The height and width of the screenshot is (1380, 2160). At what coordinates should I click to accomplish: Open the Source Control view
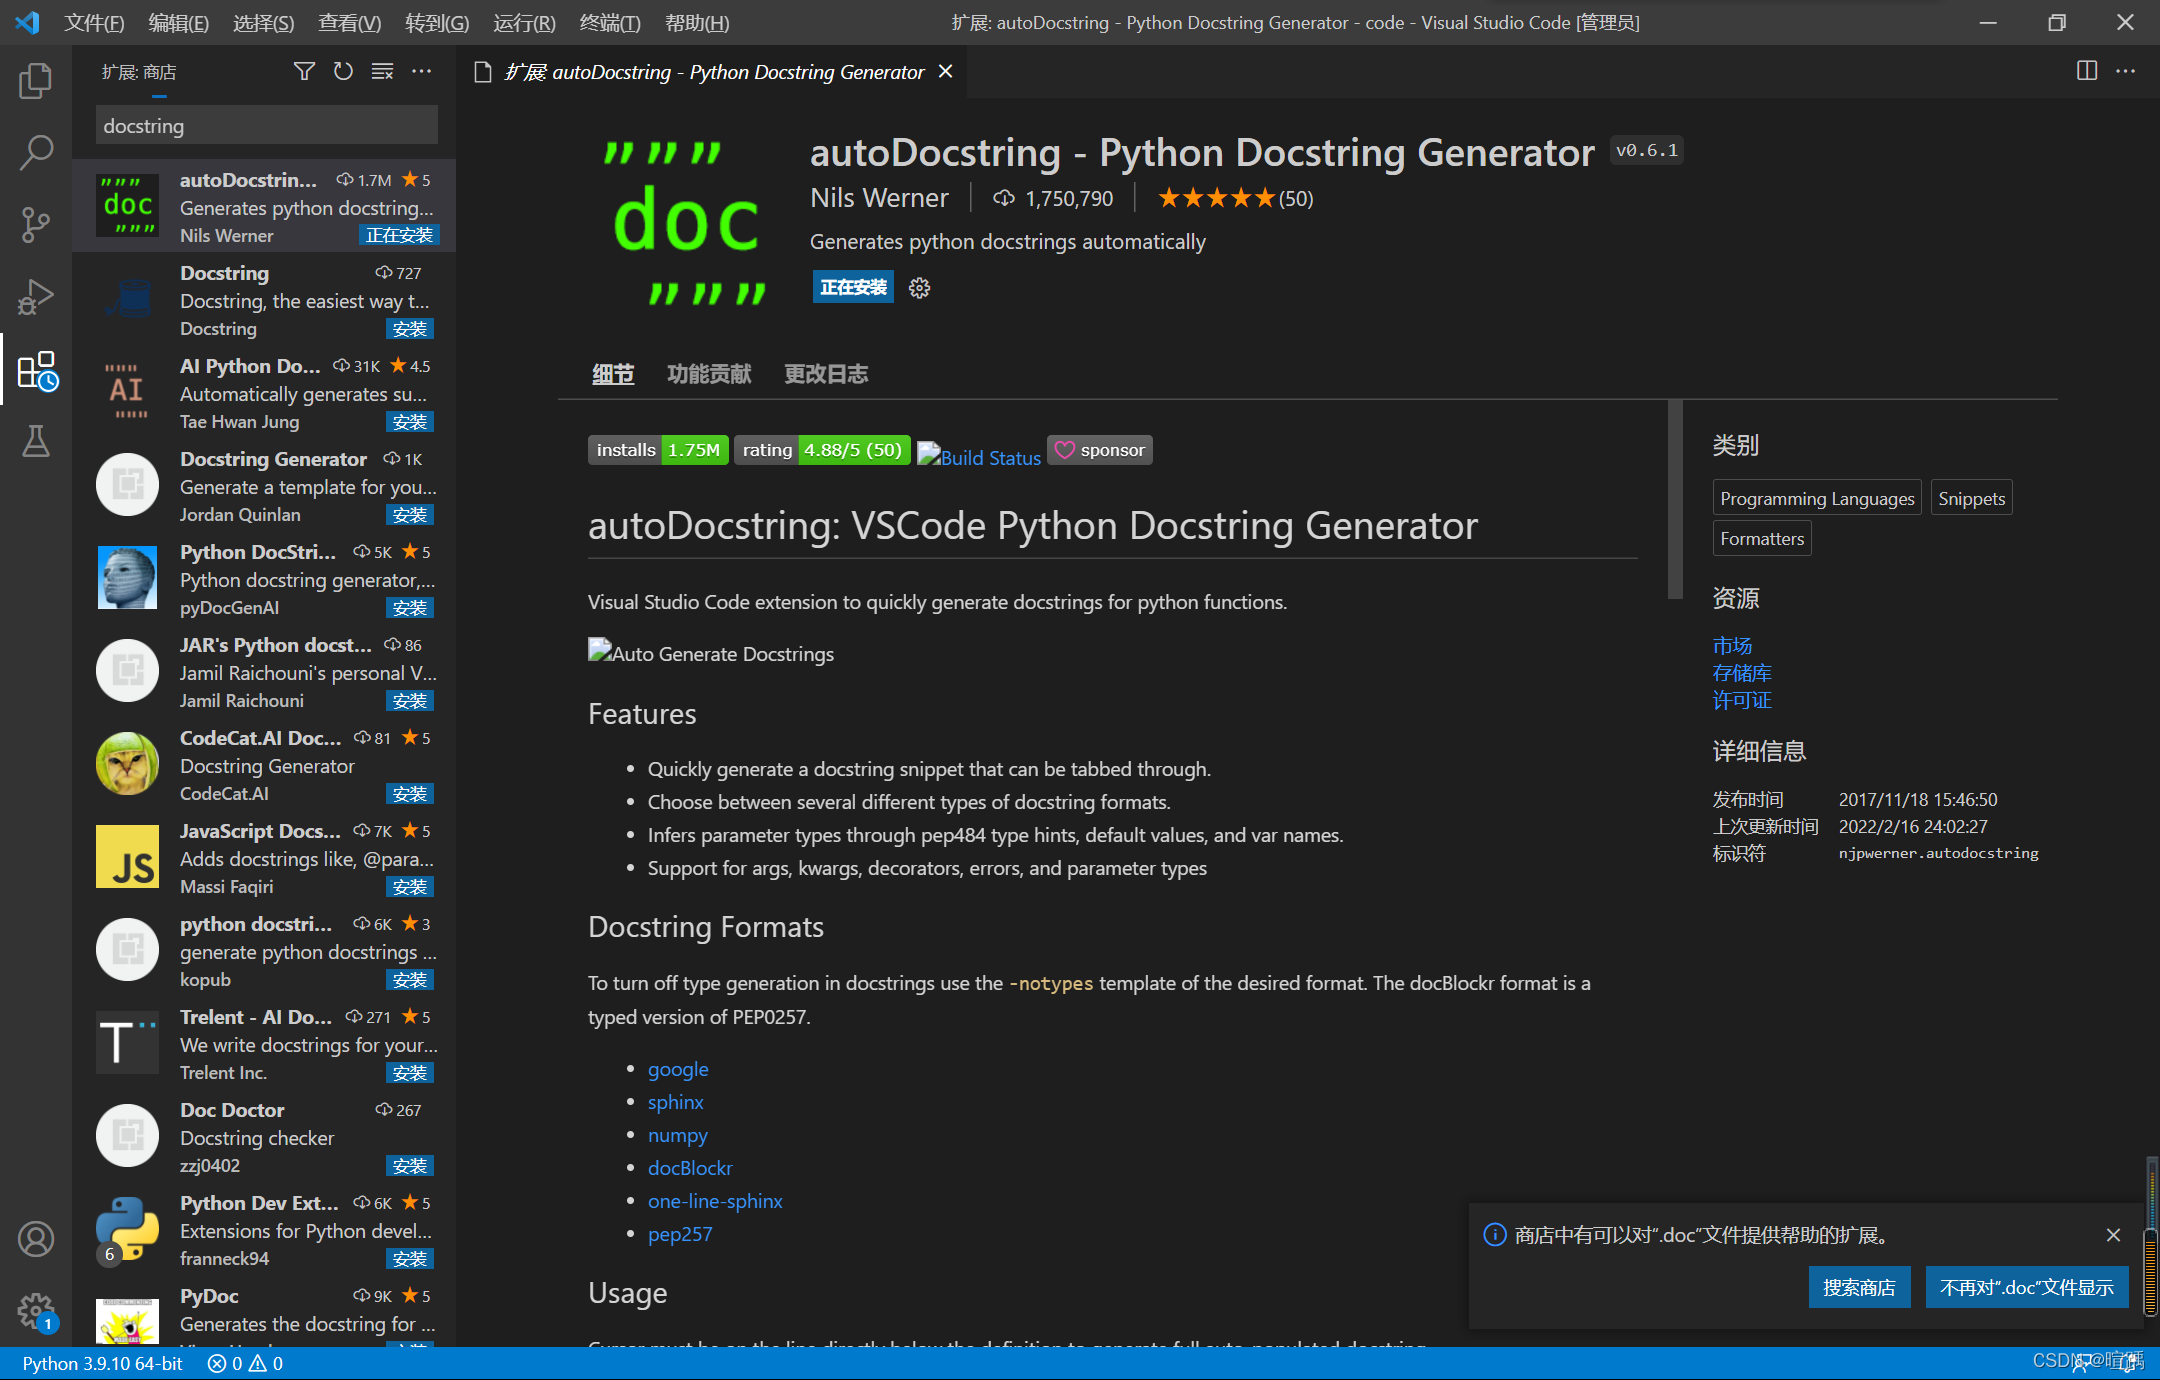[36, 225]
